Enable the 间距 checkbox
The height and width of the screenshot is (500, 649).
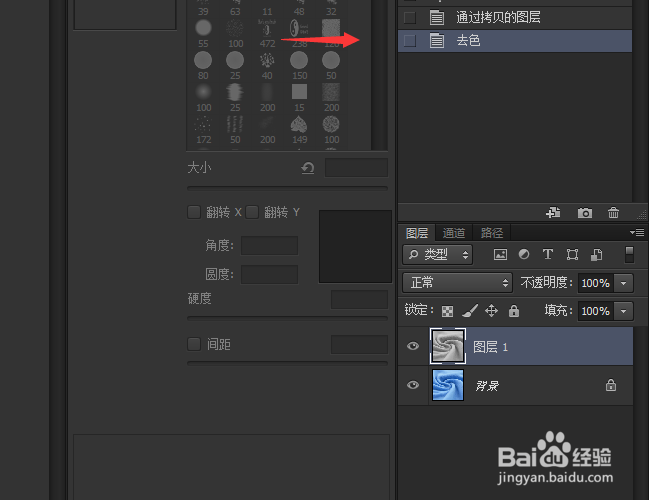pyautogui.click(x=194, y=344)
